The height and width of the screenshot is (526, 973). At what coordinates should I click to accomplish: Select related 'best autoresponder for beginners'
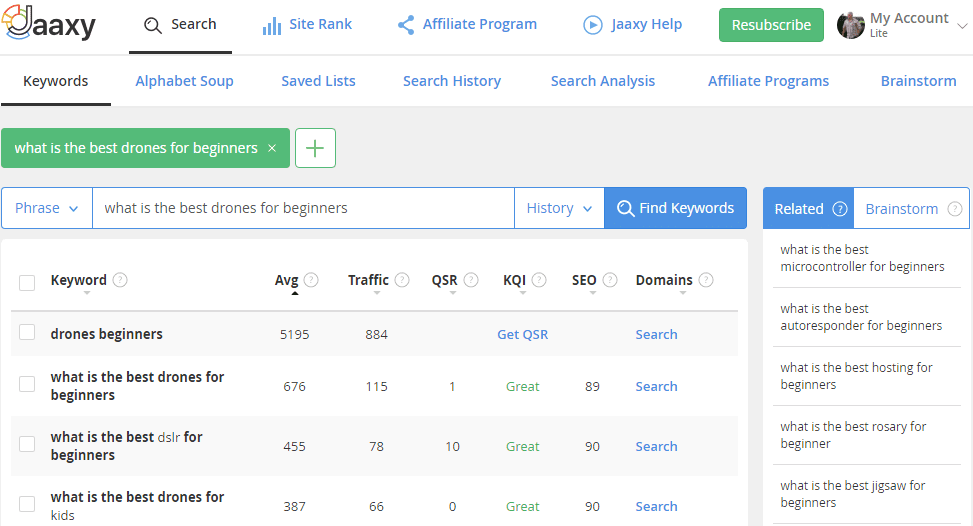(x=861, y=317)
